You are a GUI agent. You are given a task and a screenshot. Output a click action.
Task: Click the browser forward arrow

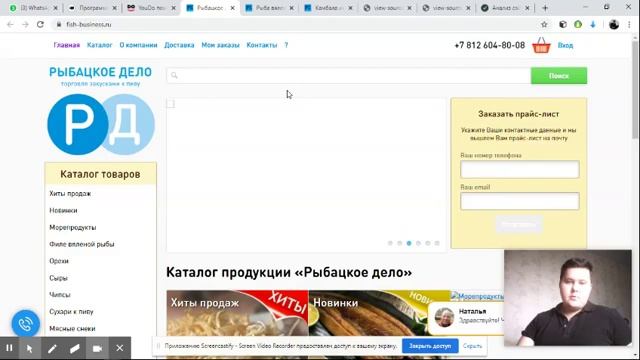pos(25,24)
